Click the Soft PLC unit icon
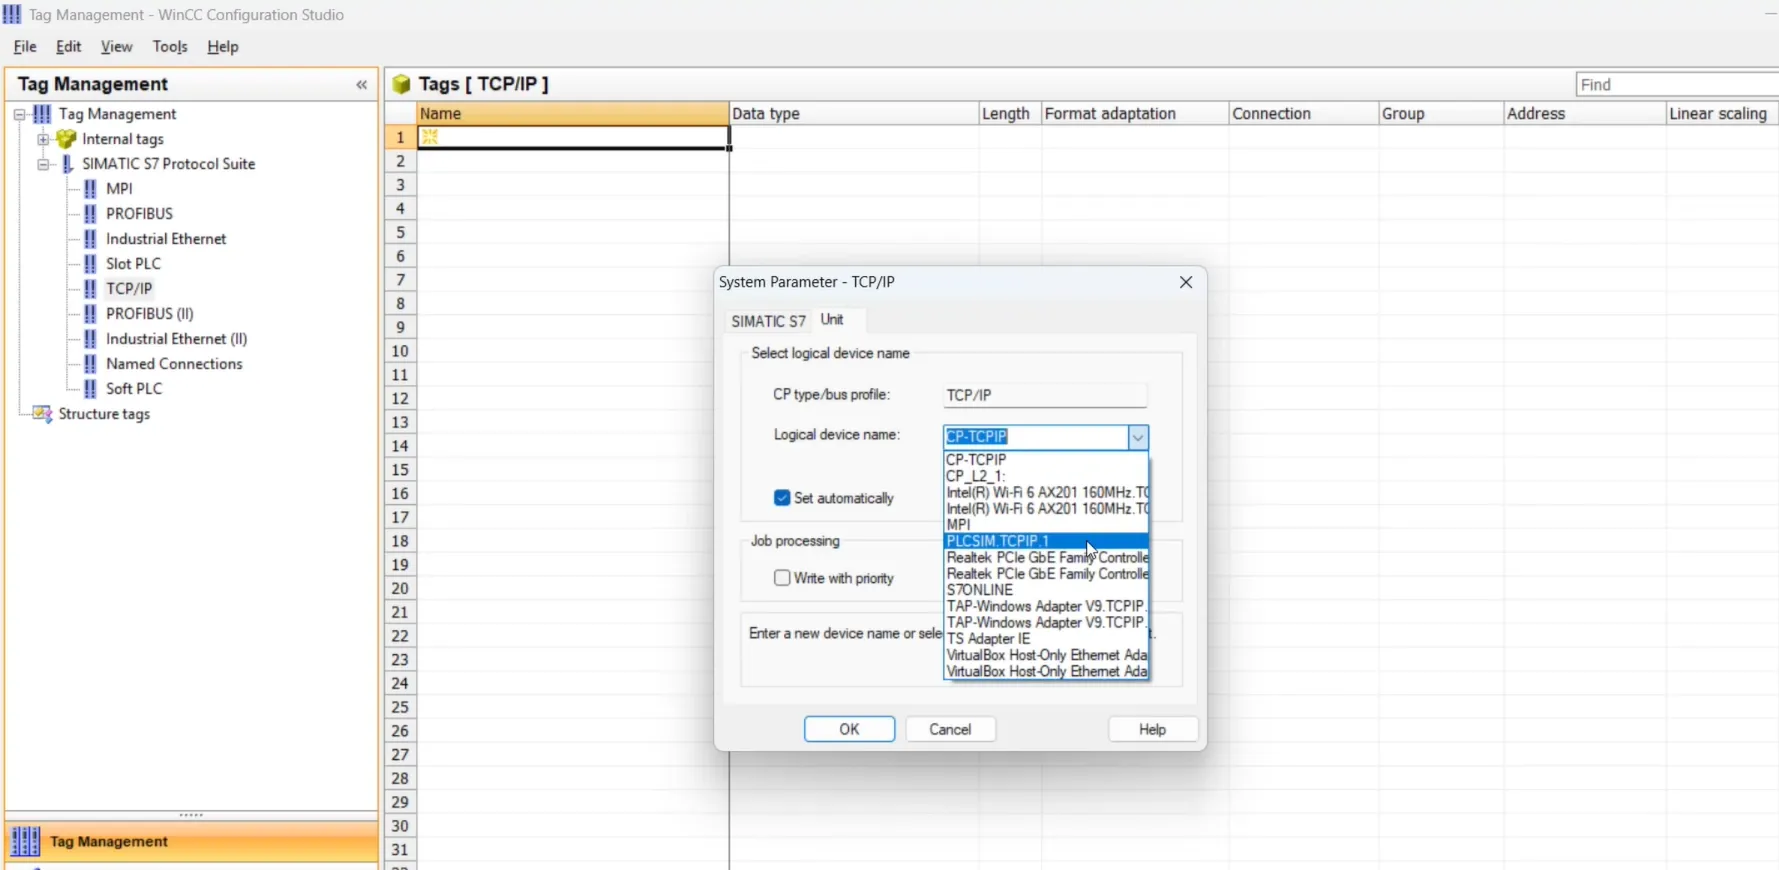 point(91,388)
